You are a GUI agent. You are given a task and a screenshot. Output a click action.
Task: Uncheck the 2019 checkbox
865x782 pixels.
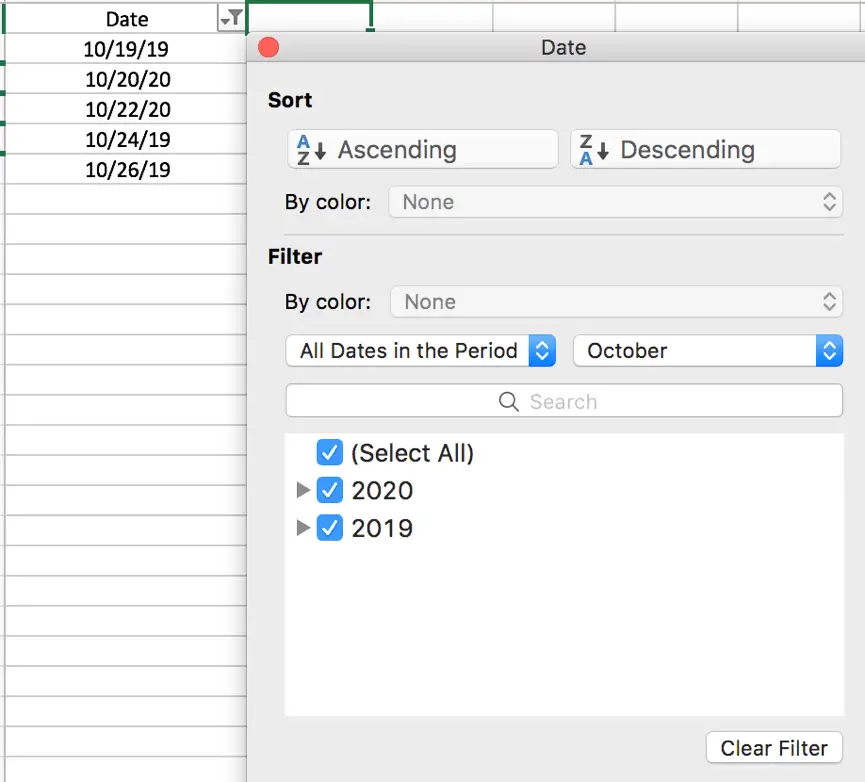click(330, 528)
